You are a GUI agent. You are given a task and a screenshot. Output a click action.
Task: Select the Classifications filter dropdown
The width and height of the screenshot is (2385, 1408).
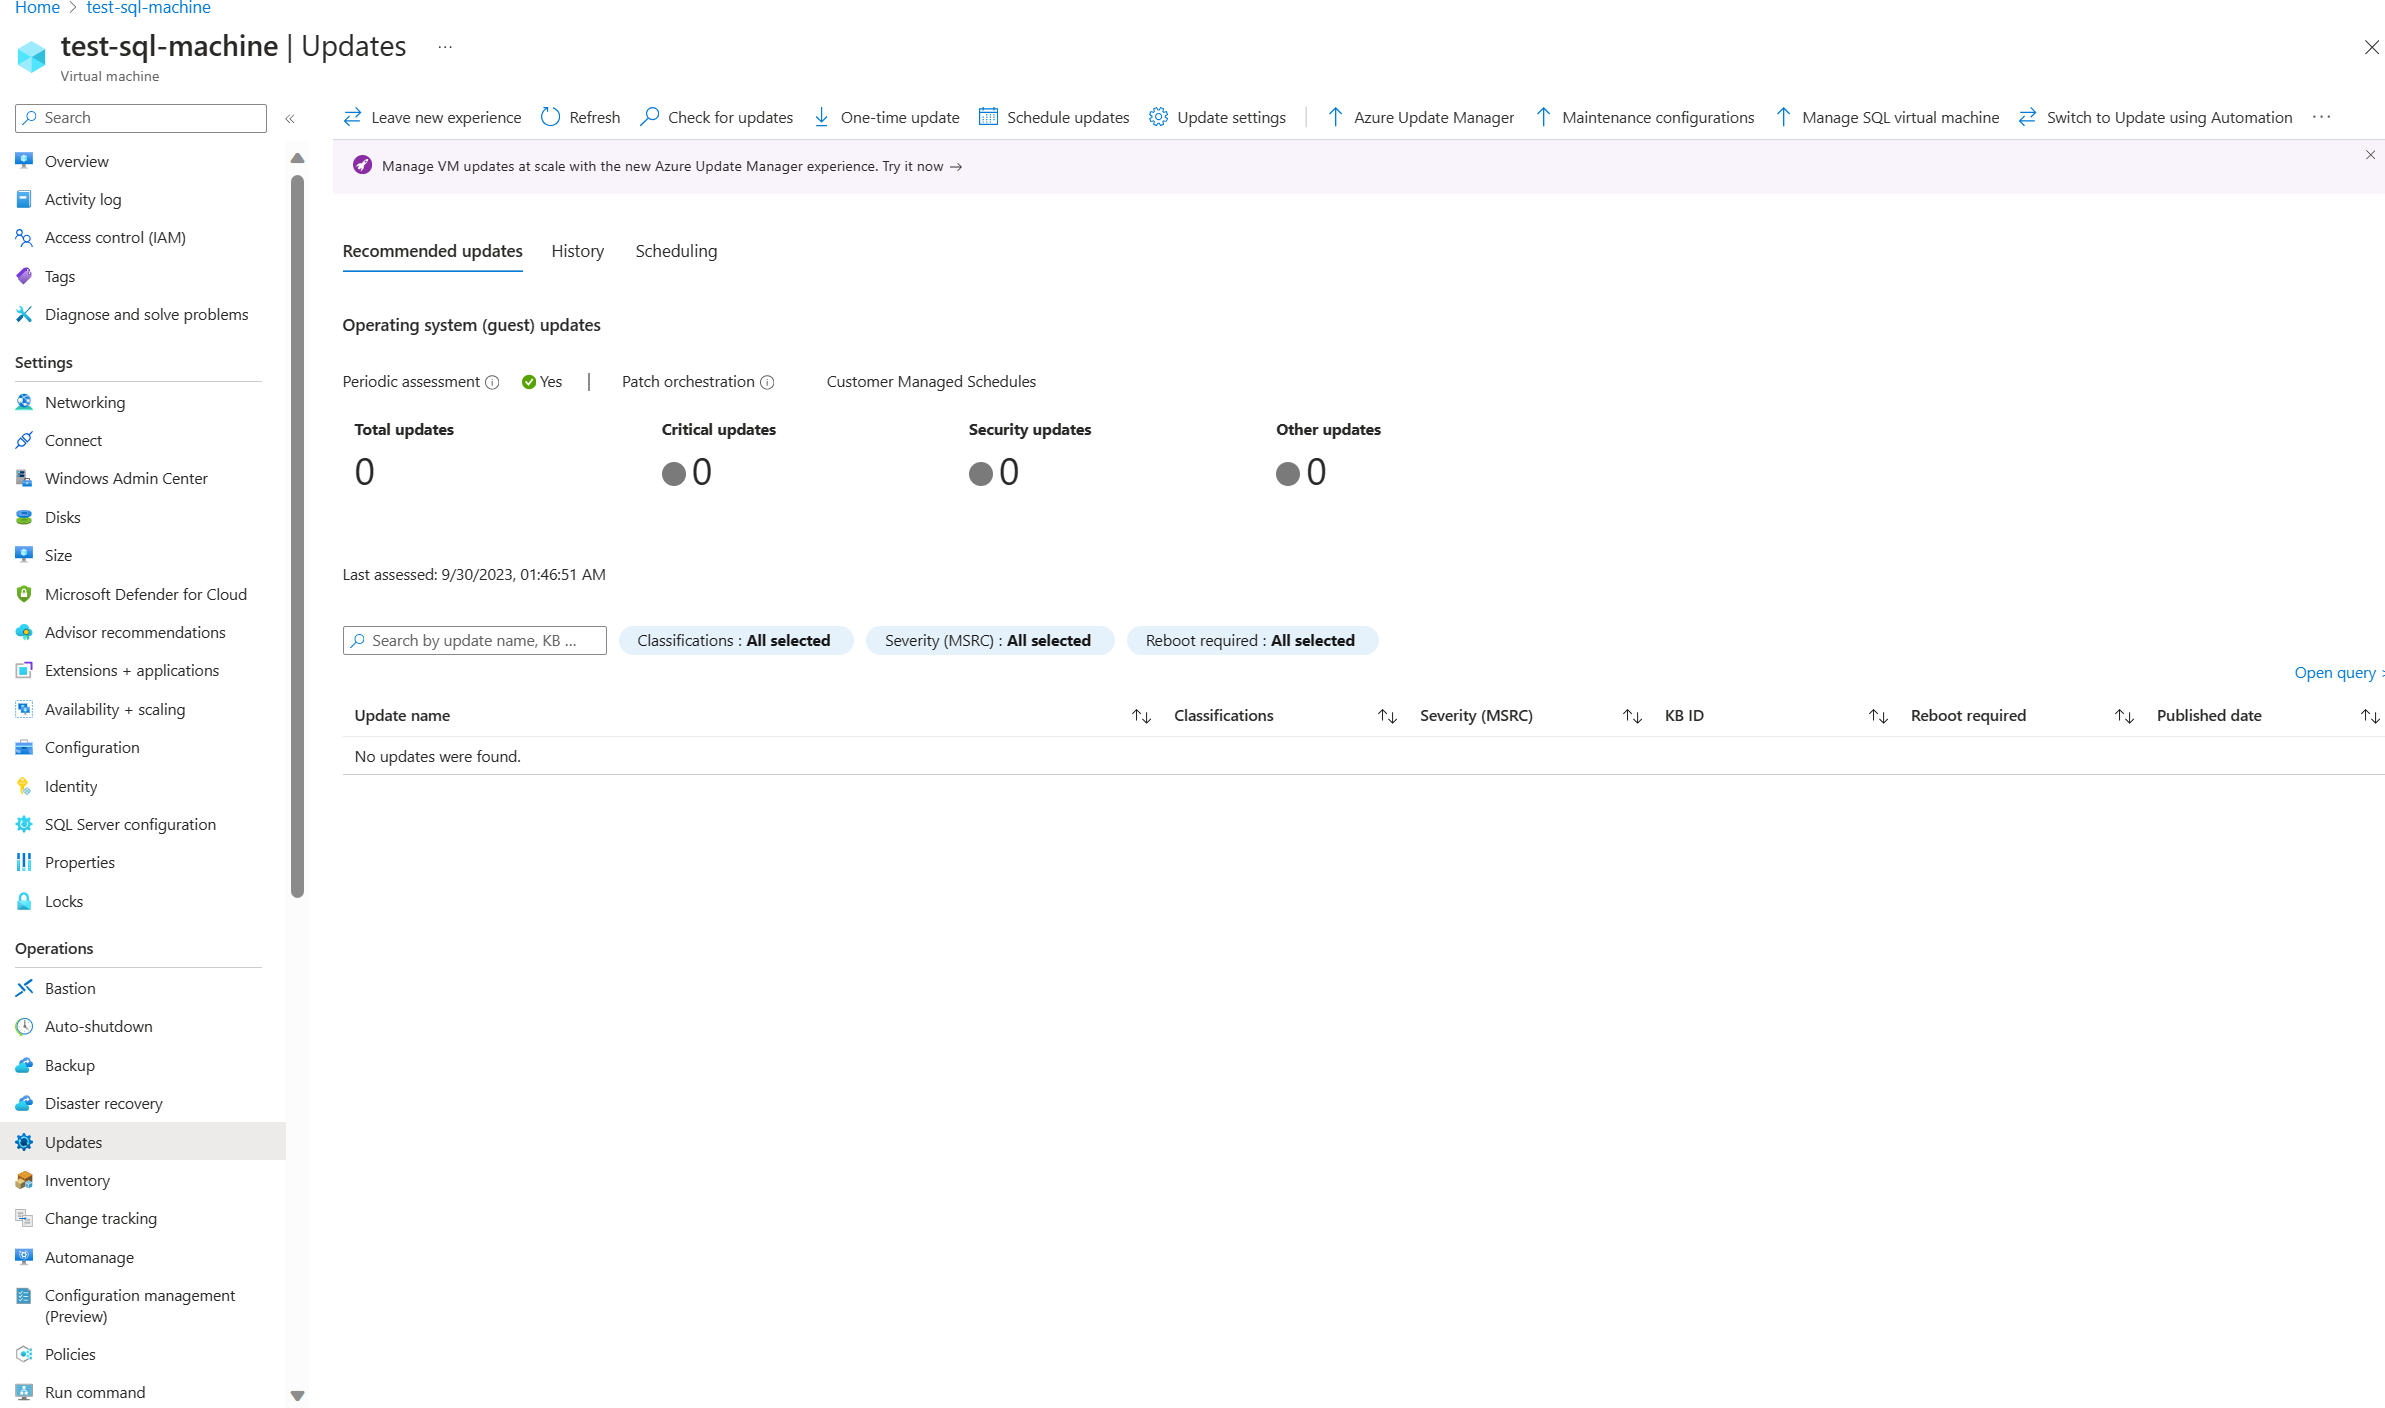coord(732,640)
